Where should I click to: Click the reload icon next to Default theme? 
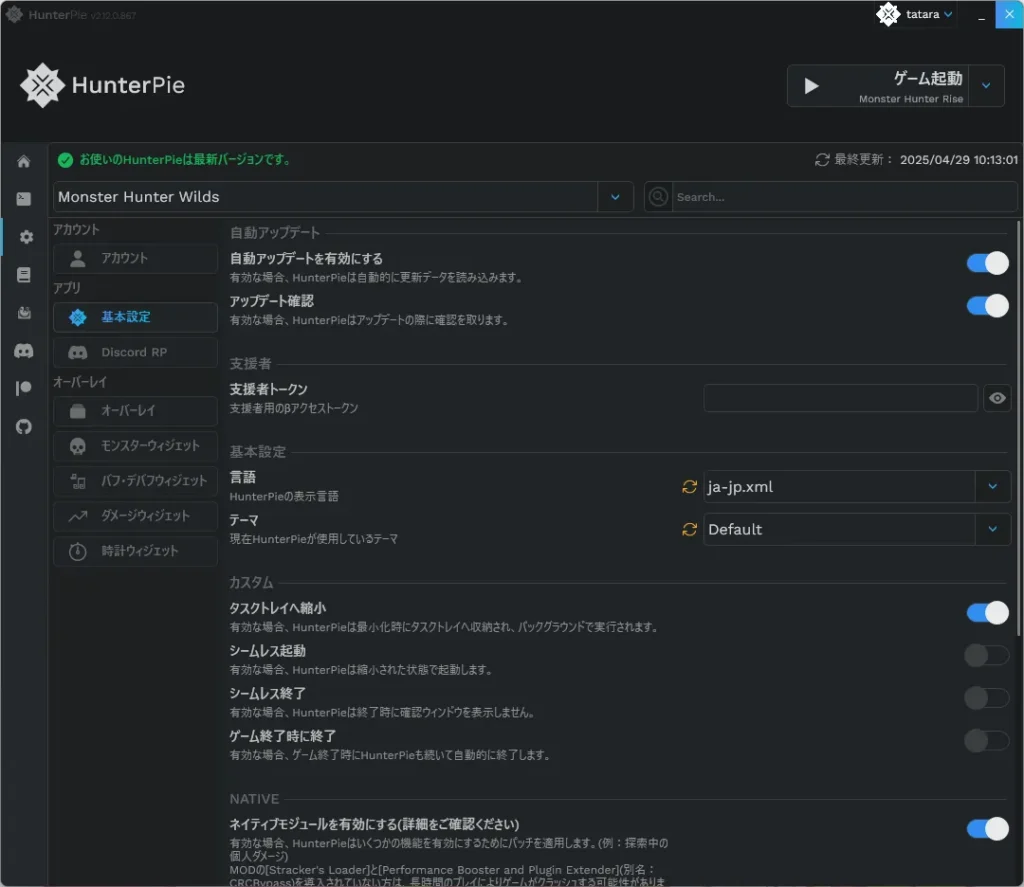pos(689,529)
